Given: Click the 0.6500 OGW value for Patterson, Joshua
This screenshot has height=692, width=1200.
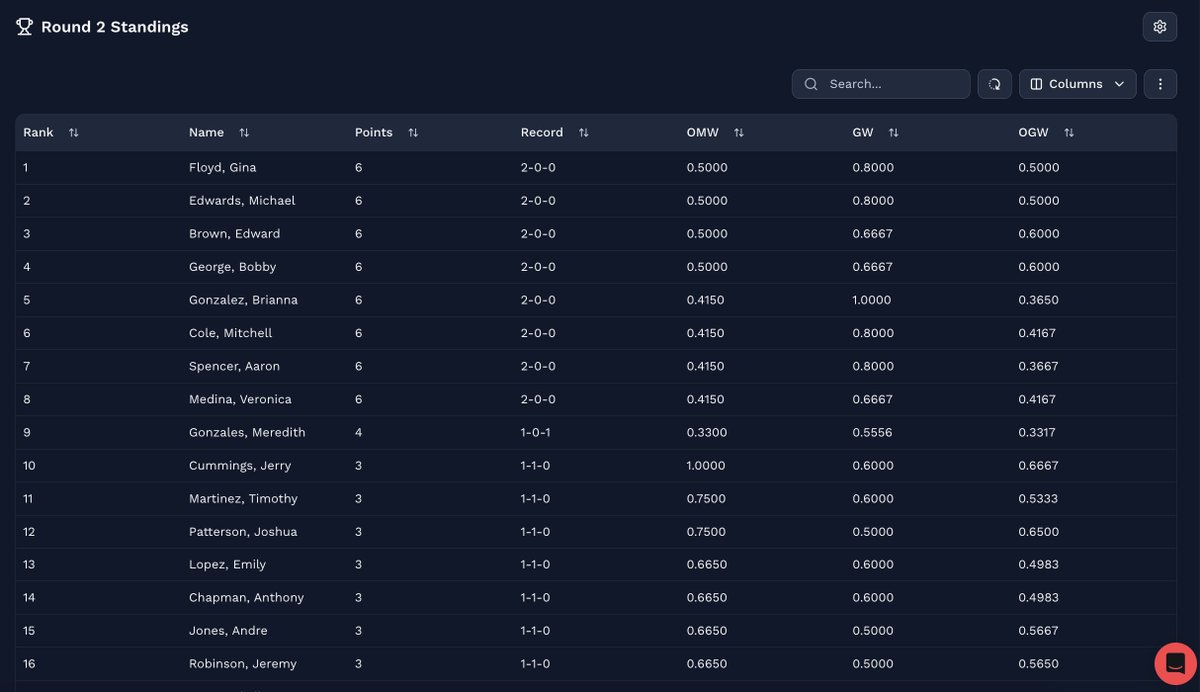Looking at the screenshot, I should click(x=1039, y=531).
